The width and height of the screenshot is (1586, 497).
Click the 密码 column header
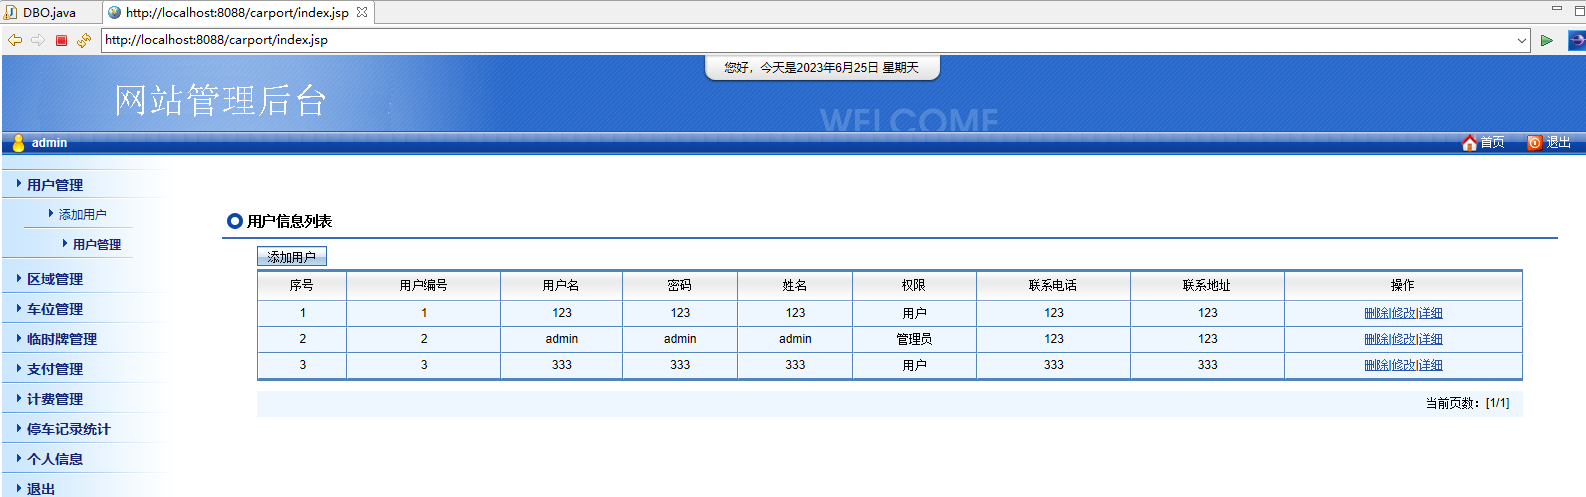(x=680, y=285)
